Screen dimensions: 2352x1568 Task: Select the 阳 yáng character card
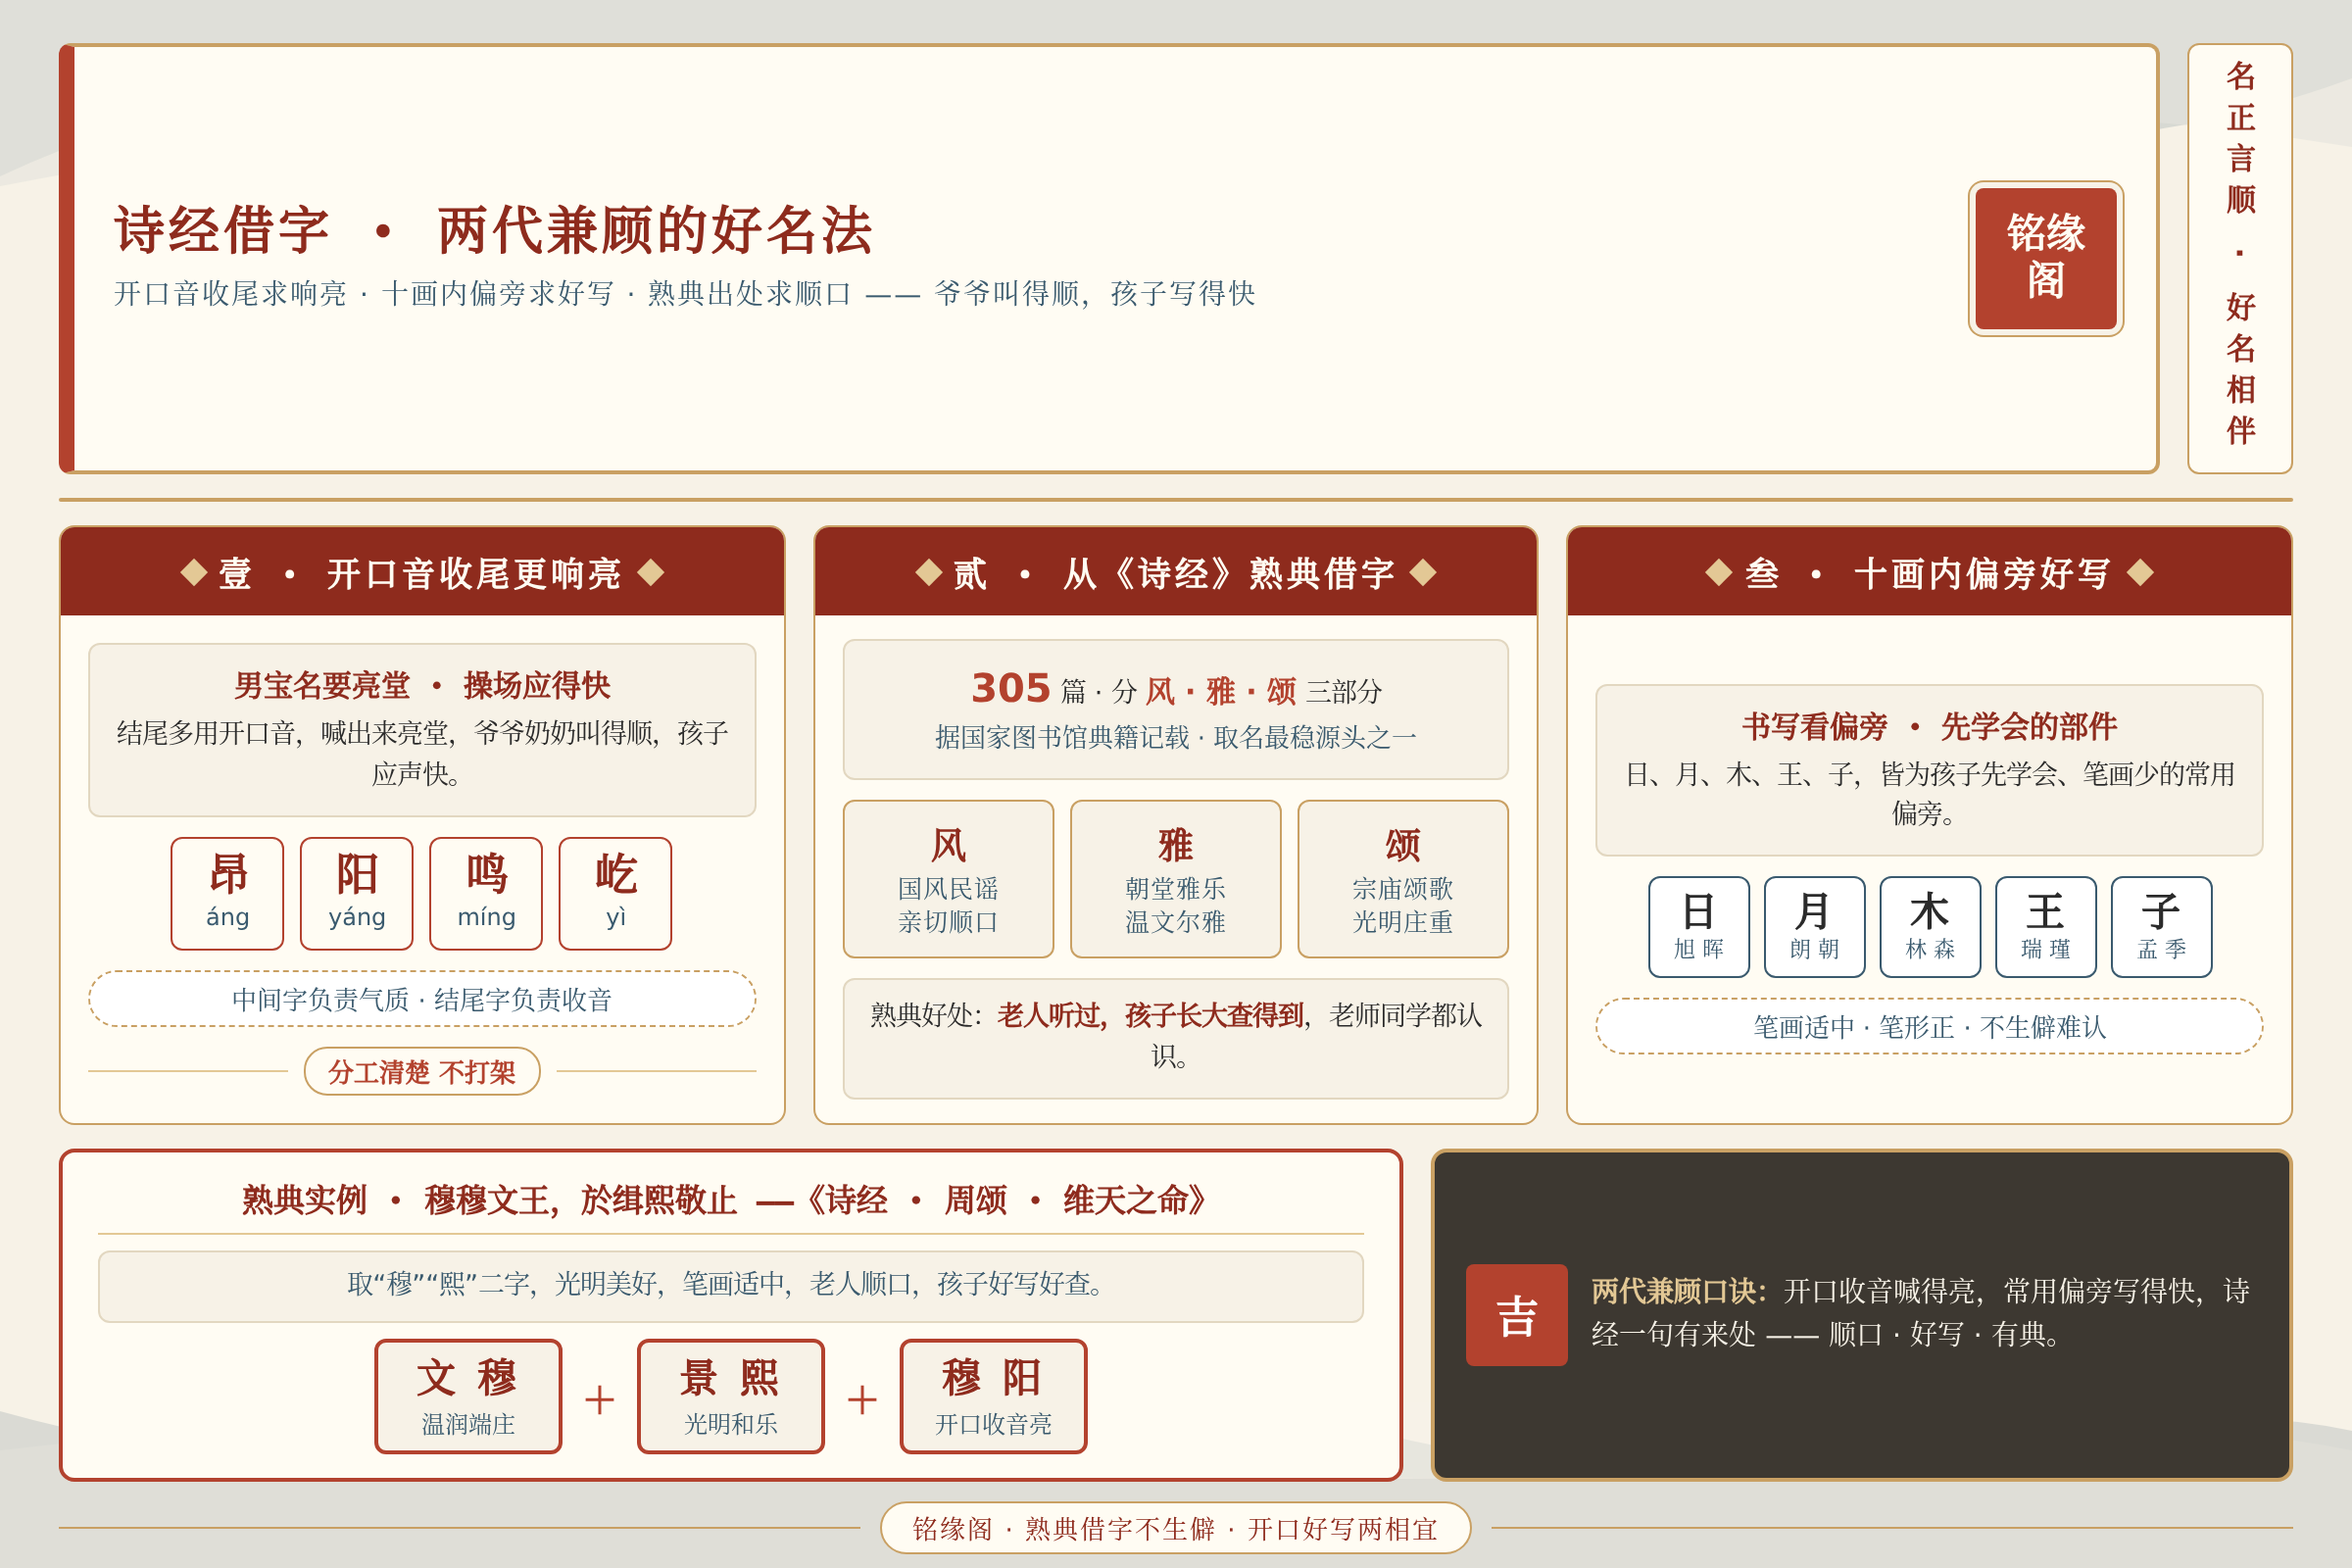[x=356, y=893]
